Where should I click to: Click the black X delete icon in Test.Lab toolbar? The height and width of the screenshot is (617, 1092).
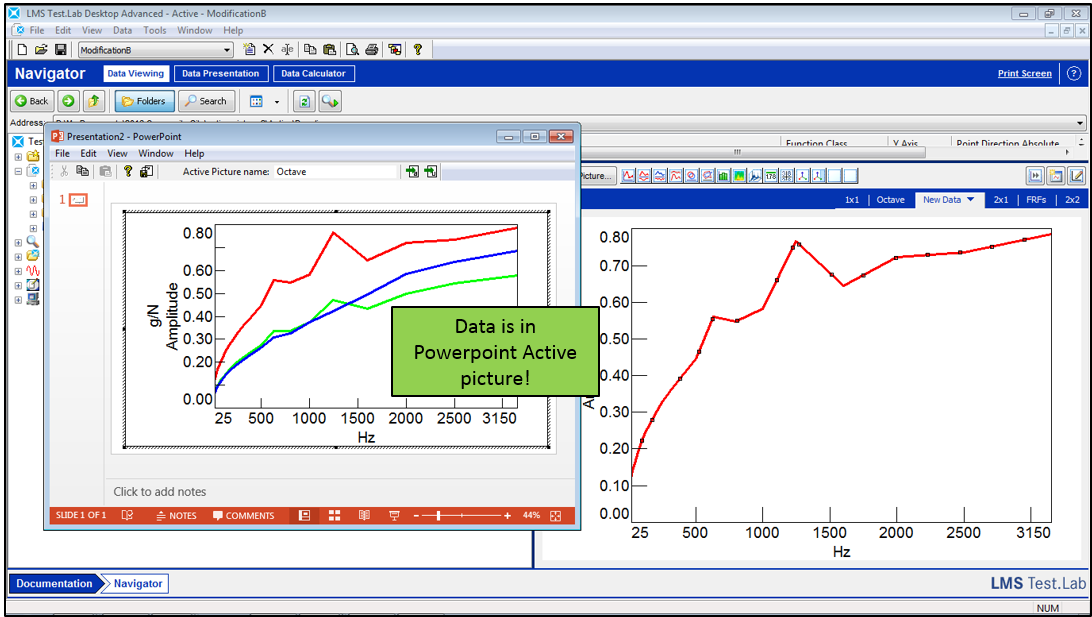tap(268, 49)
